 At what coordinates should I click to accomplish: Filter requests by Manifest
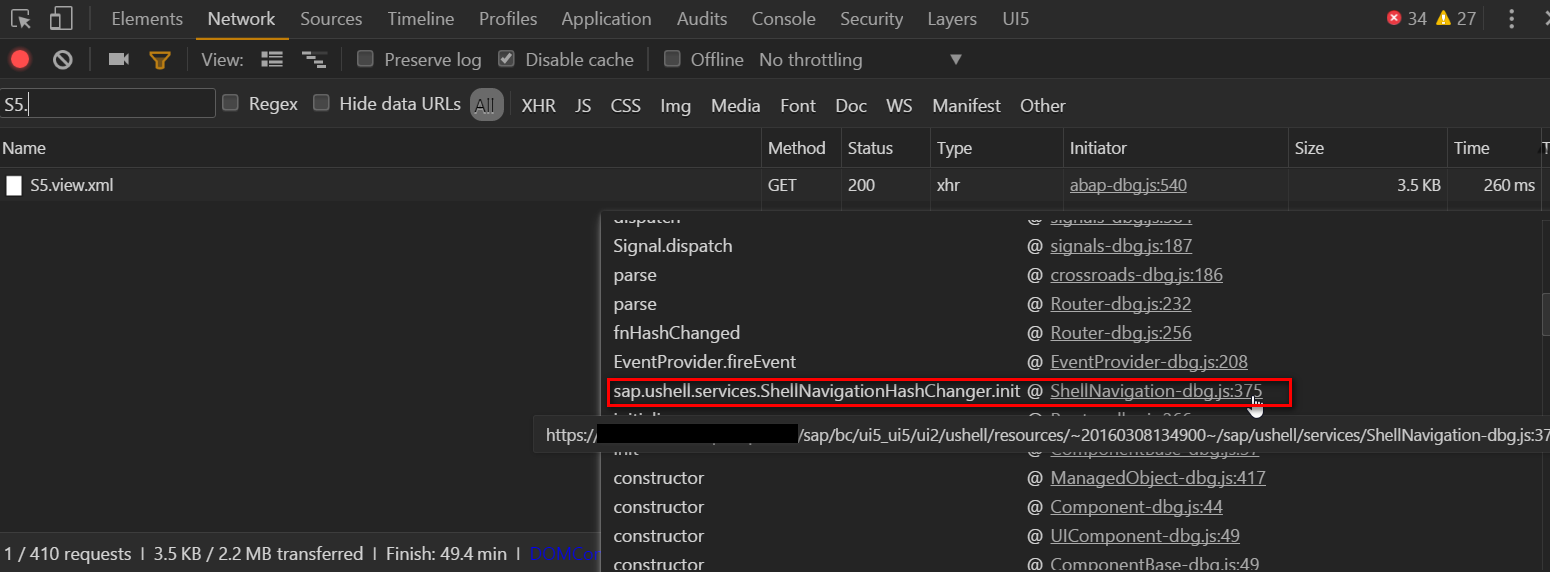coord(967,105)
